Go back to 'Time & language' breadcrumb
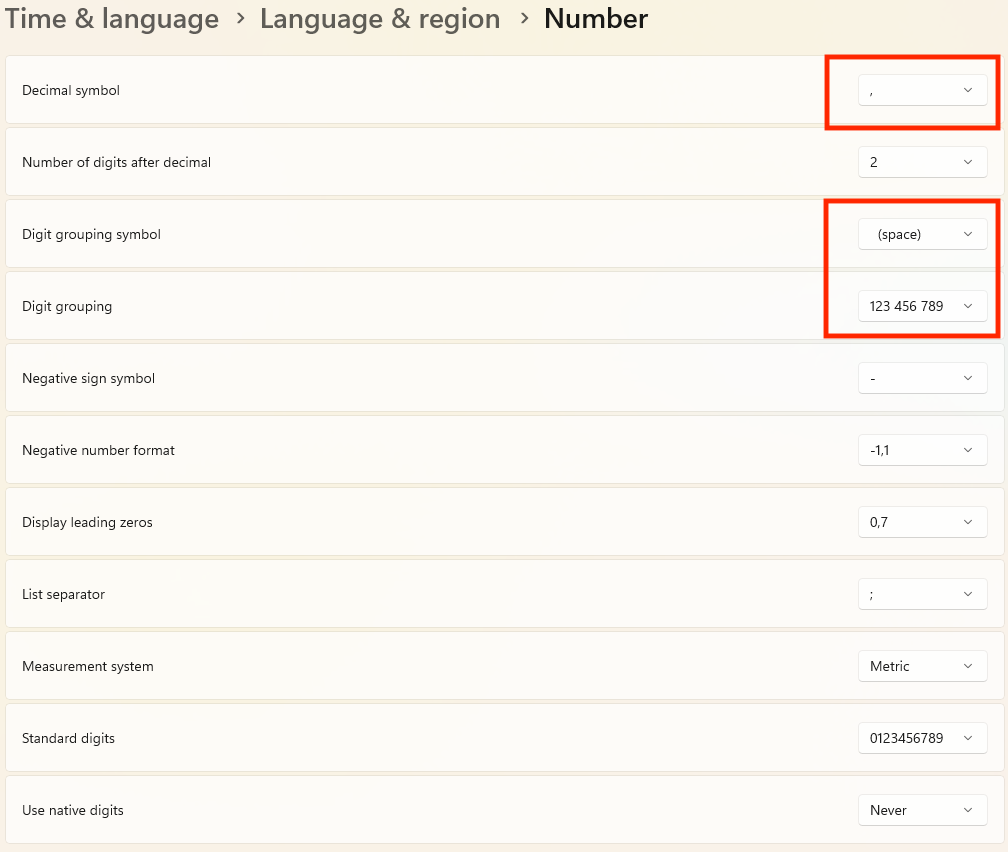 coord(112,19)
